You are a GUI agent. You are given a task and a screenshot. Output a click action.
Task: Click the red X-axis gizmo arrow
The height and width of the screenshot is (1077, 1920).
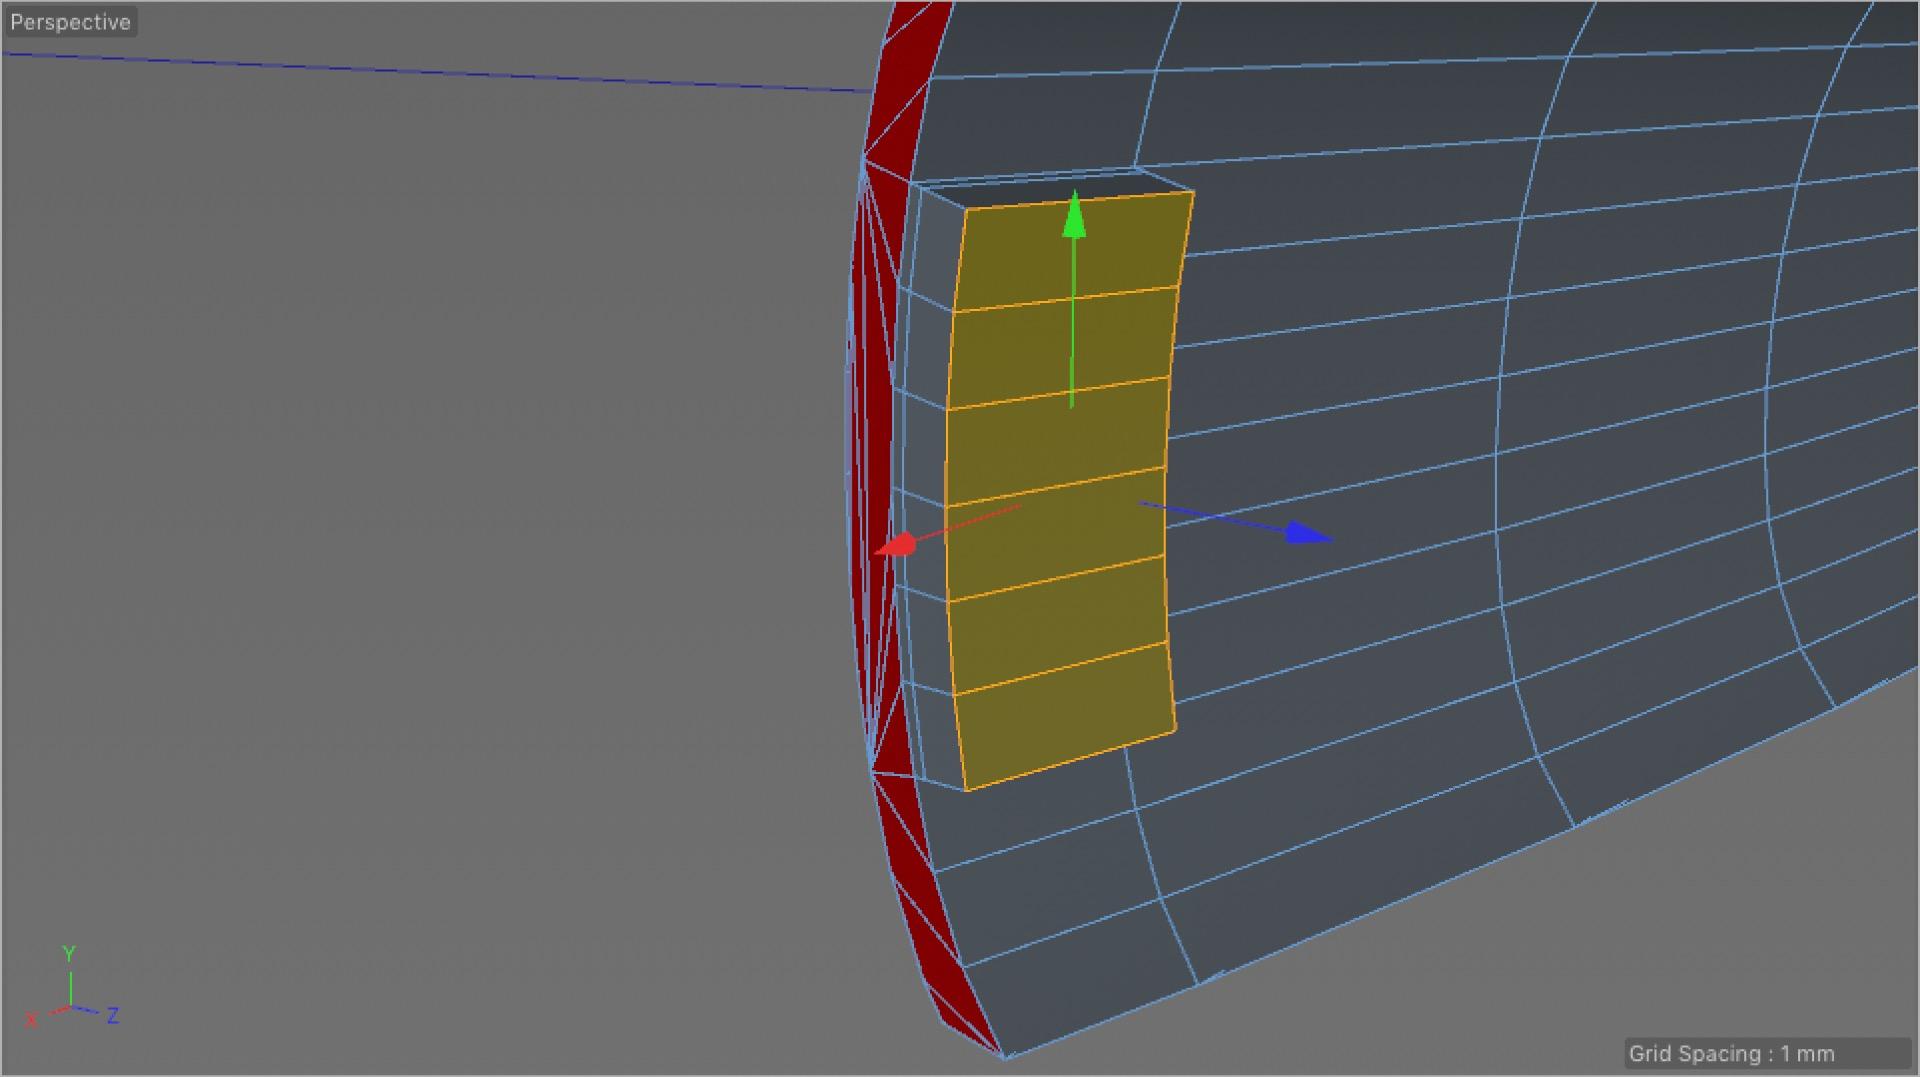896,545
